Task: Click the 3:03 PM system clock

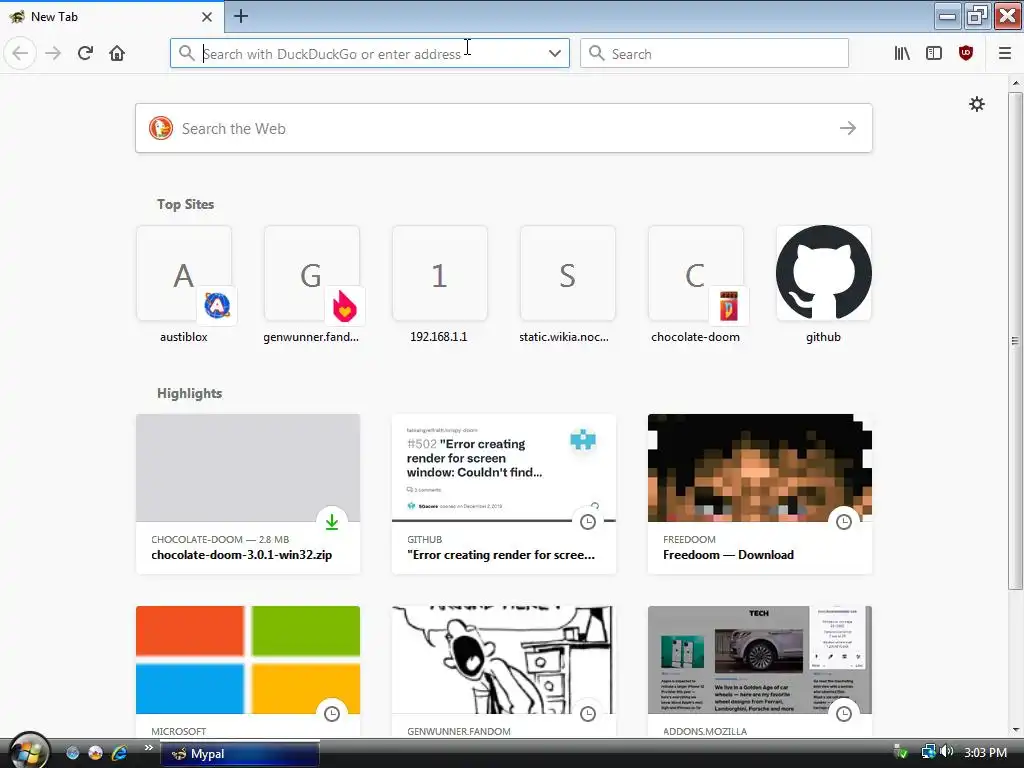Action: pyautogui.click(x=985, y=752)
